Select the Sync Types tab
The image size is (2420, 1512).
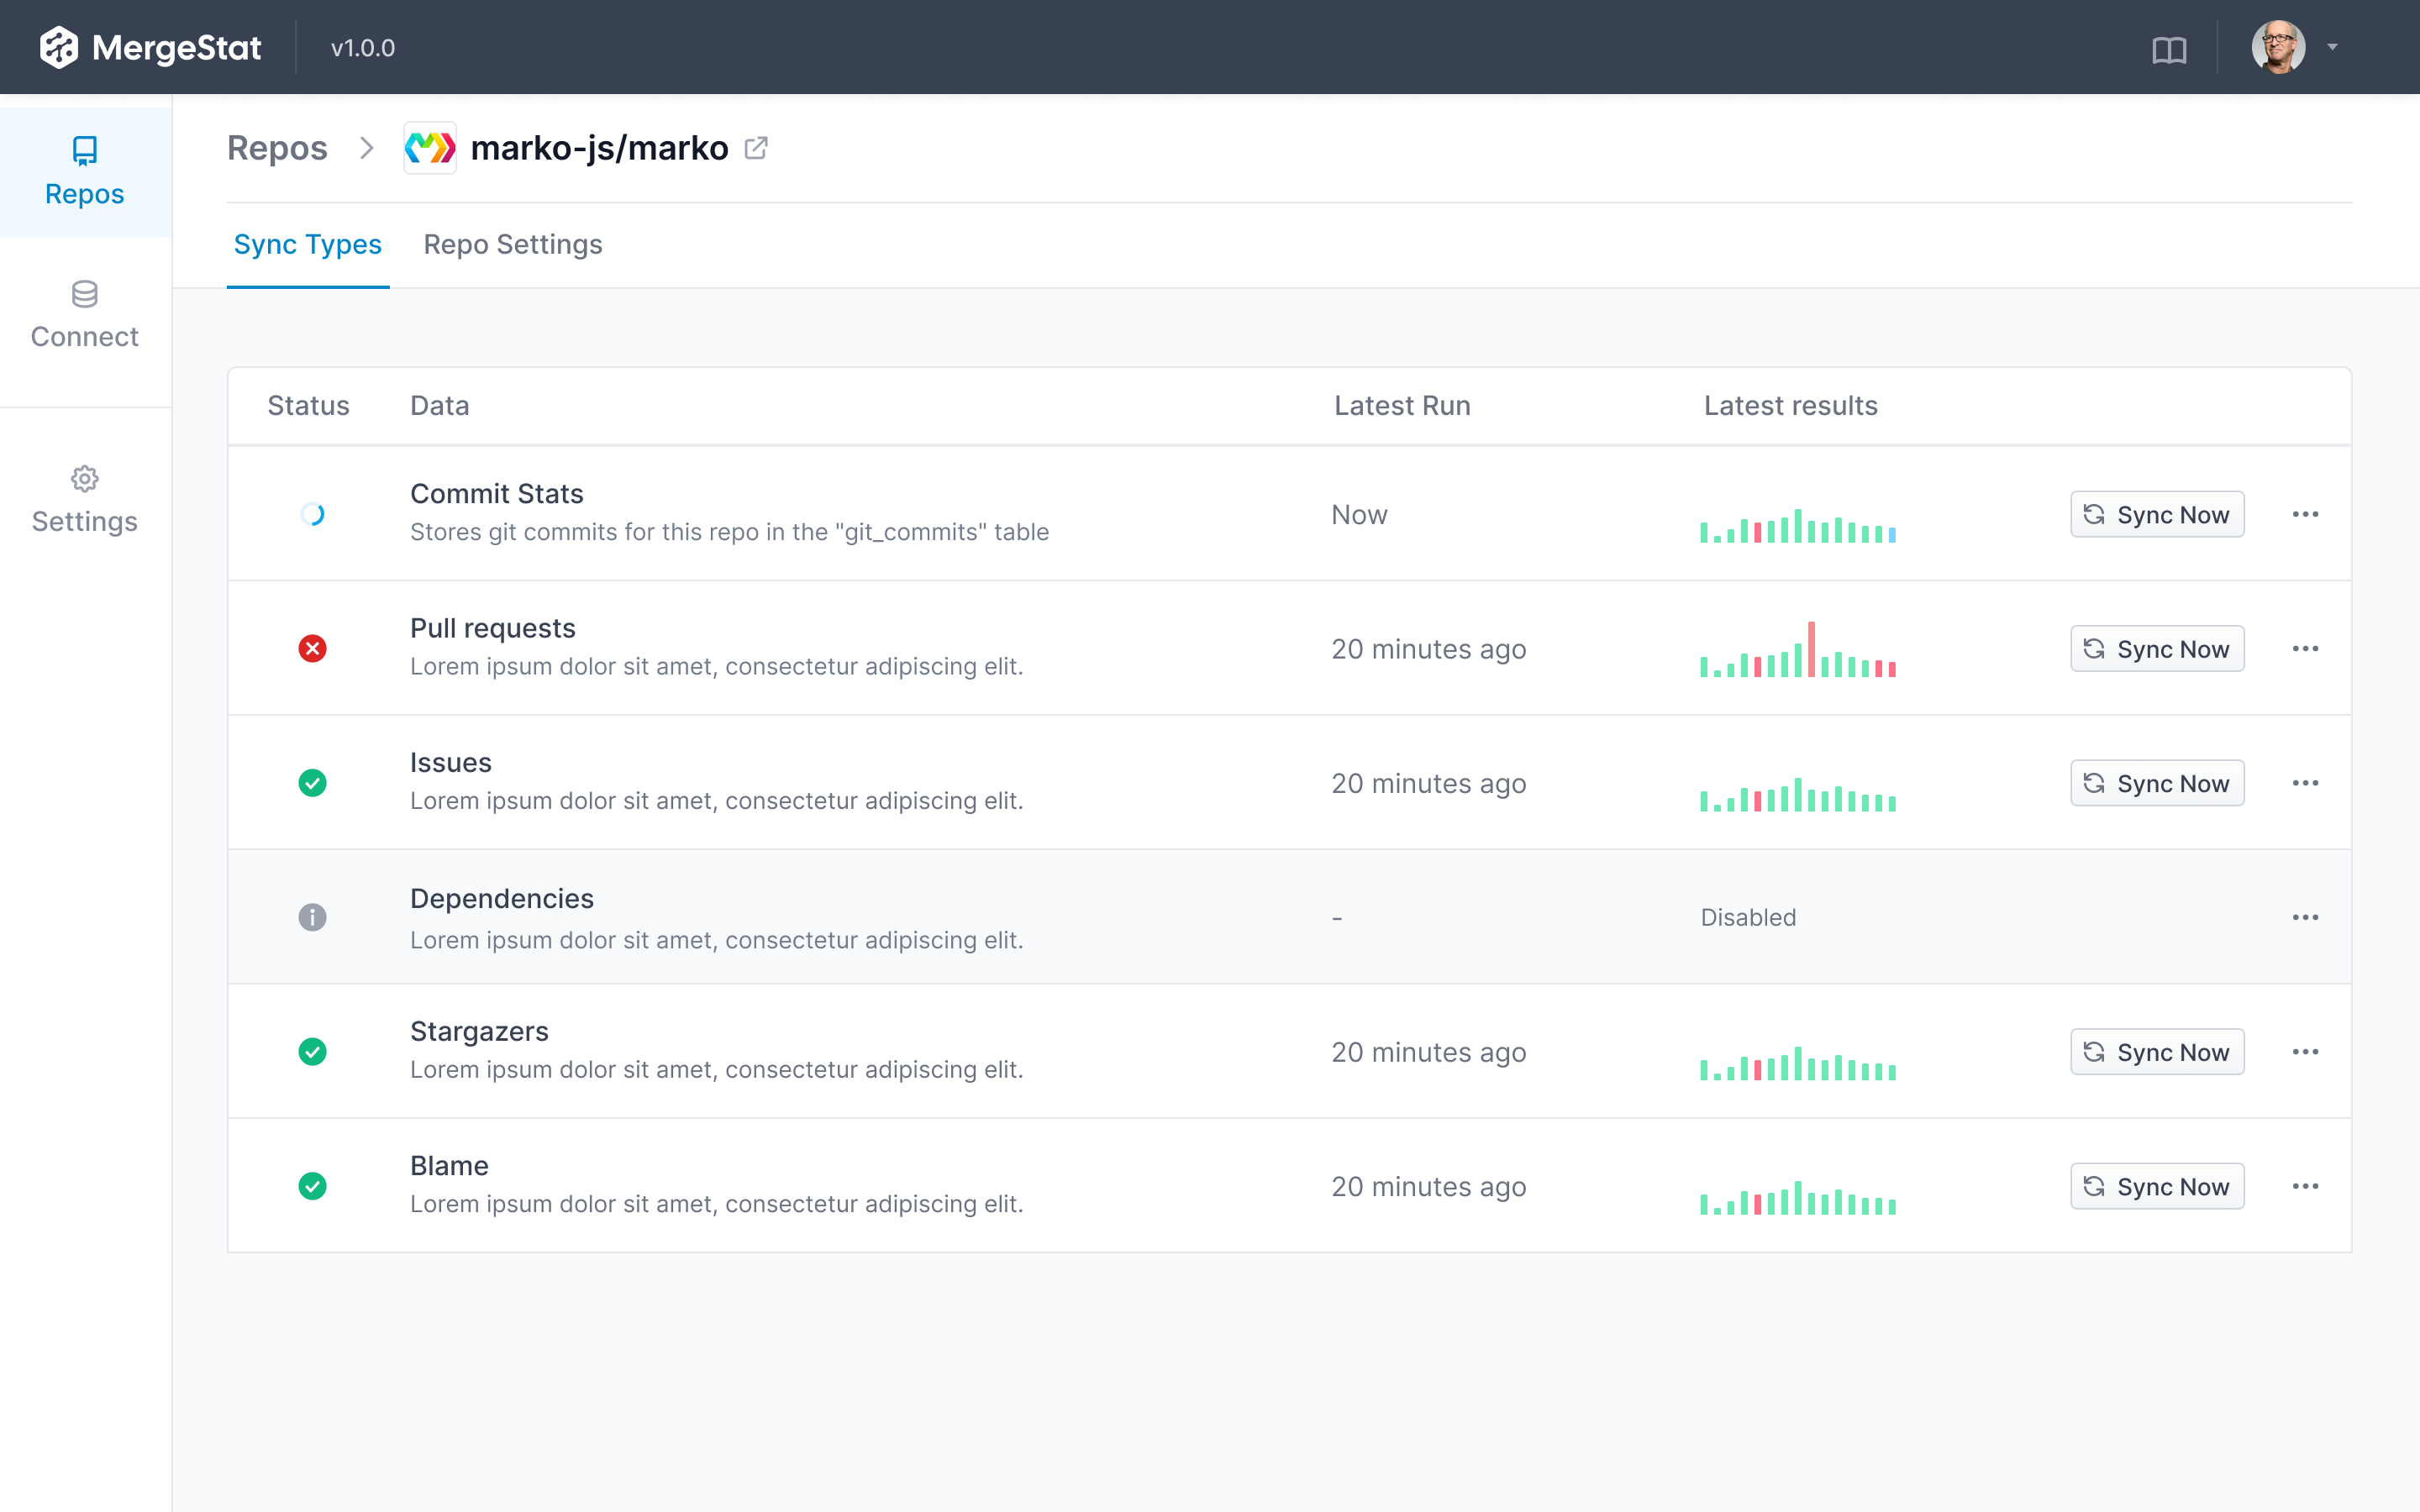click(x=307, y=244)
